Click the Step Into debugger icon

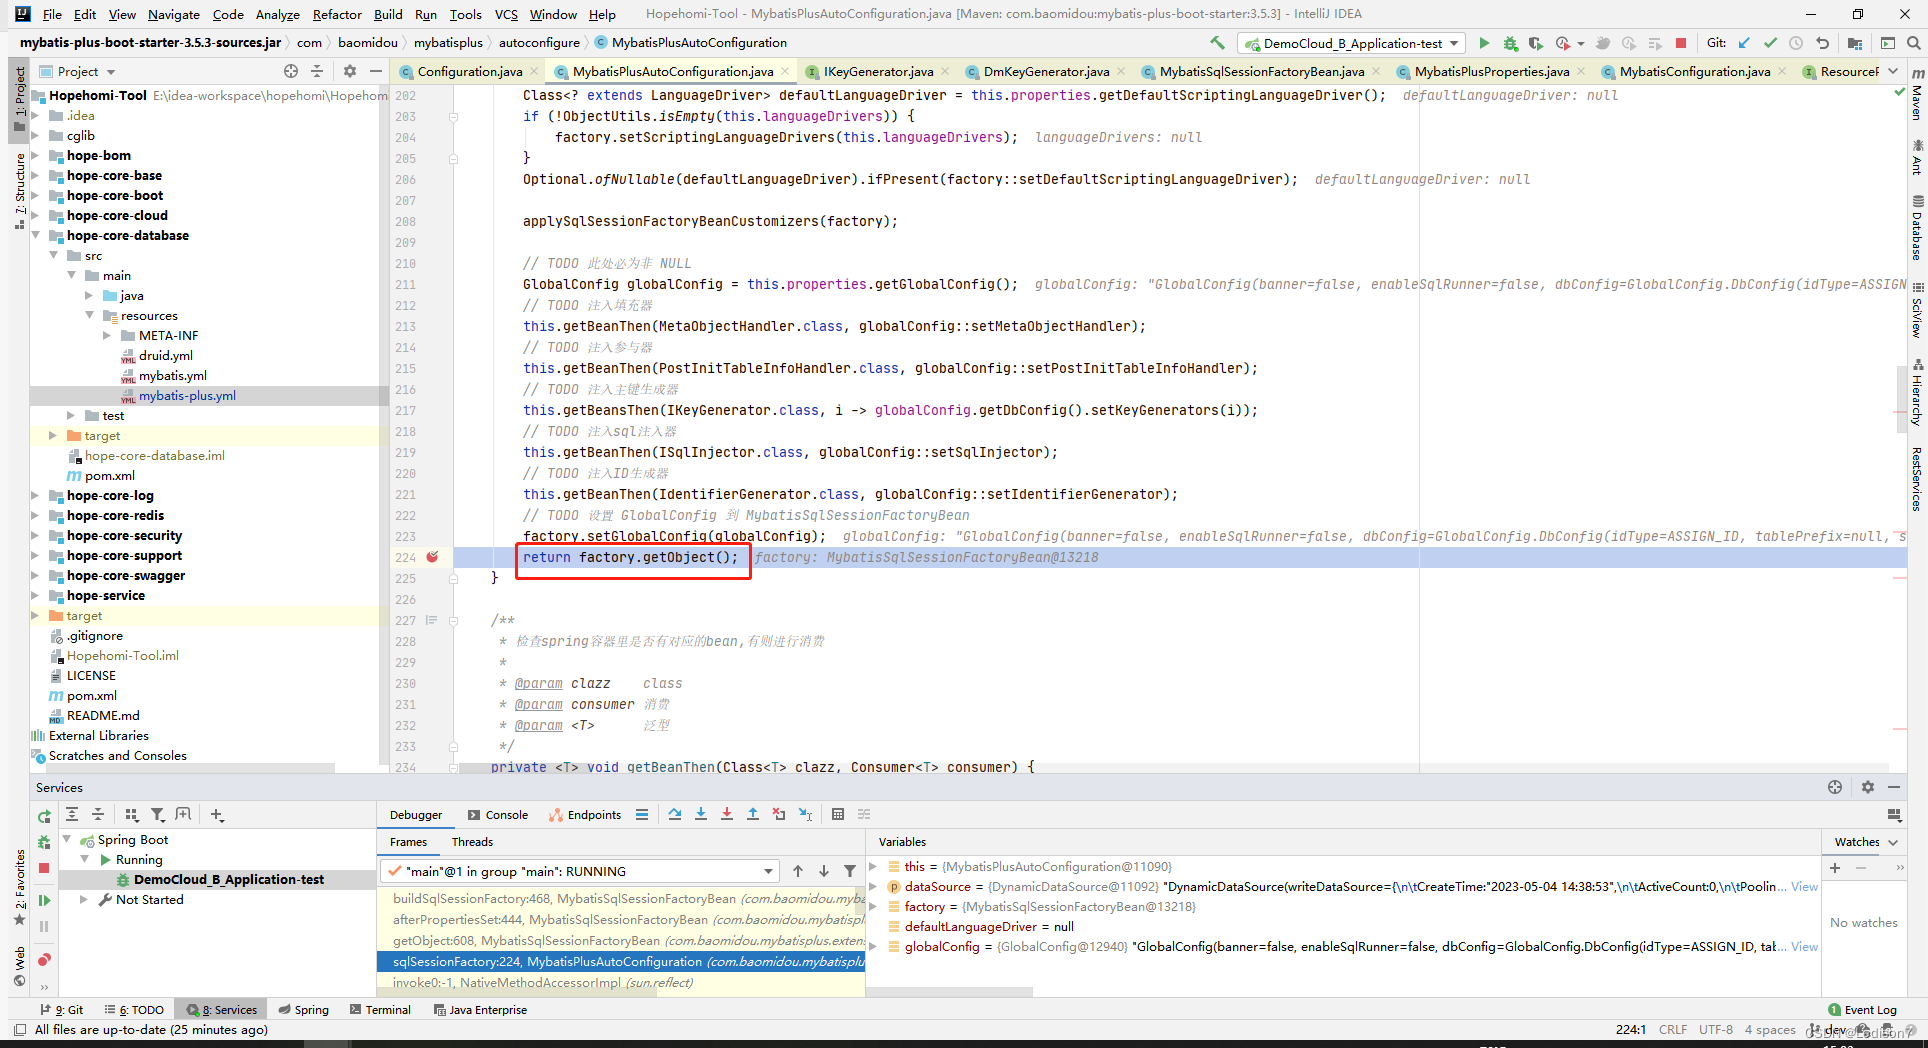click(701, 814)
